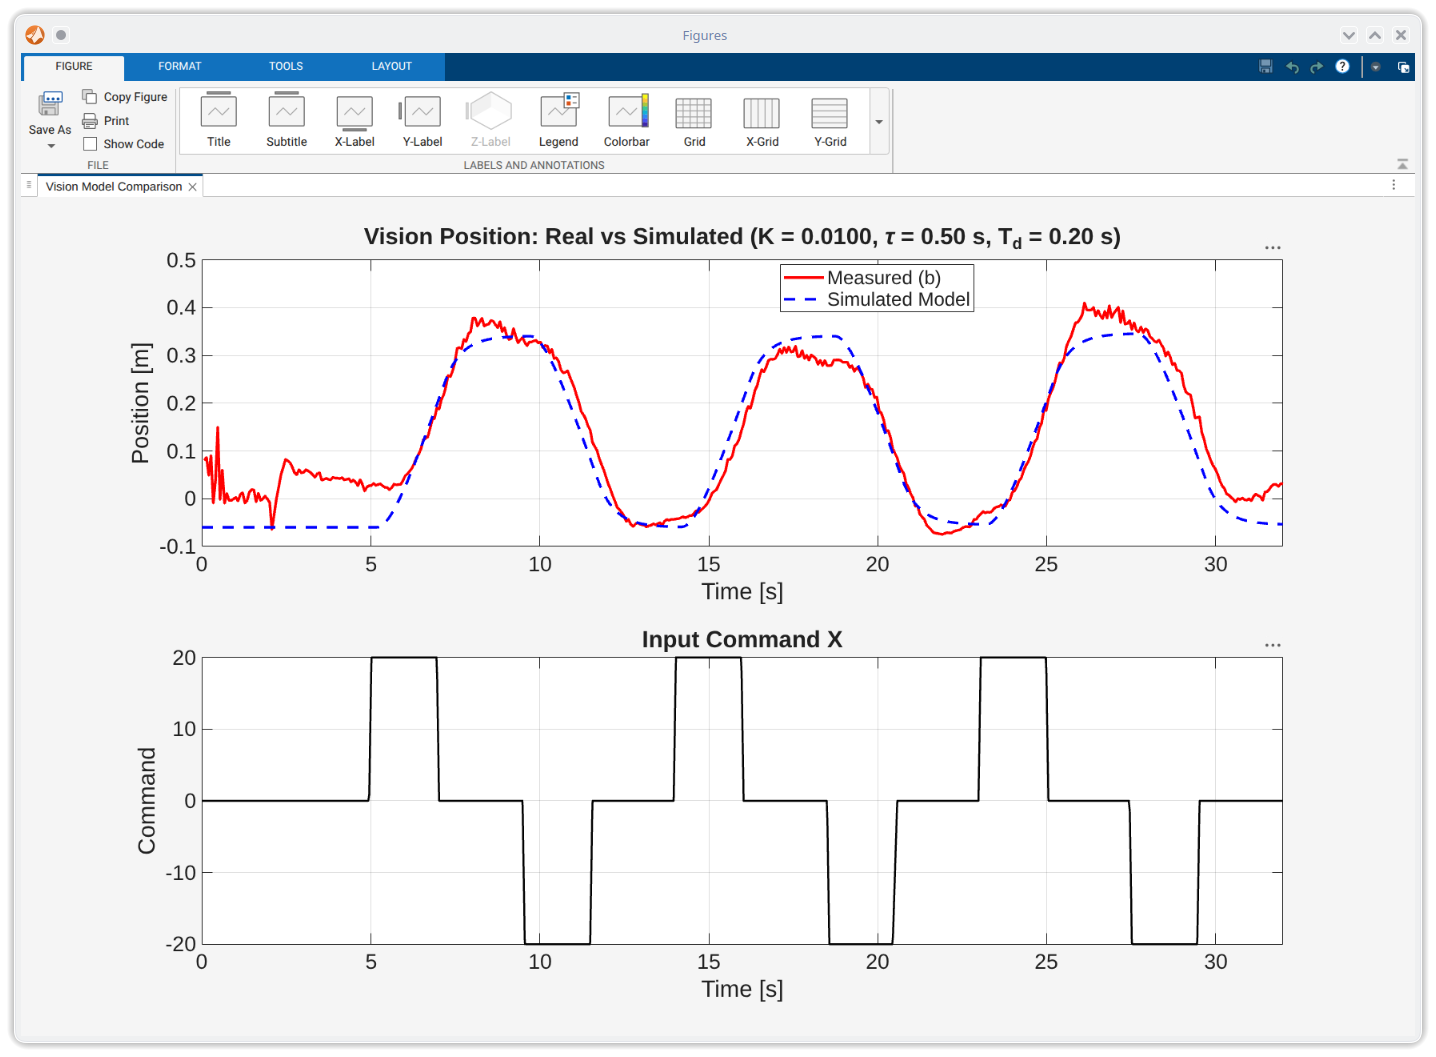
Task: Open the figure document actions menu
Action: click(x=1393, y=185)
